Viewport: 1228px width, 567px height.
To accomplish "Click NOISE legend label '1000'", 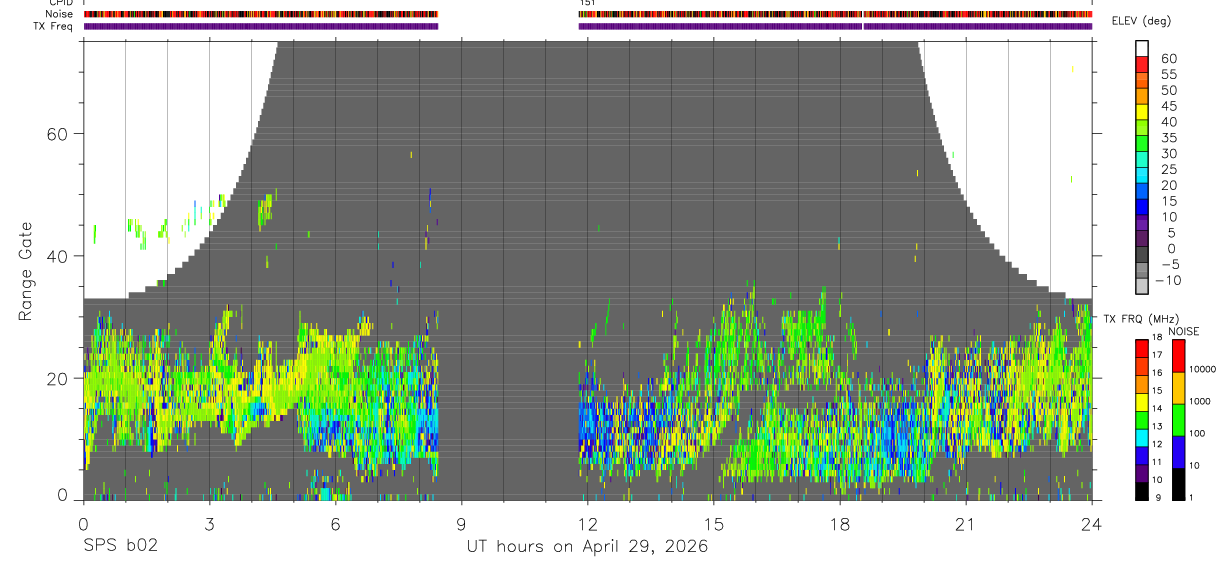I will (1202, 401).
